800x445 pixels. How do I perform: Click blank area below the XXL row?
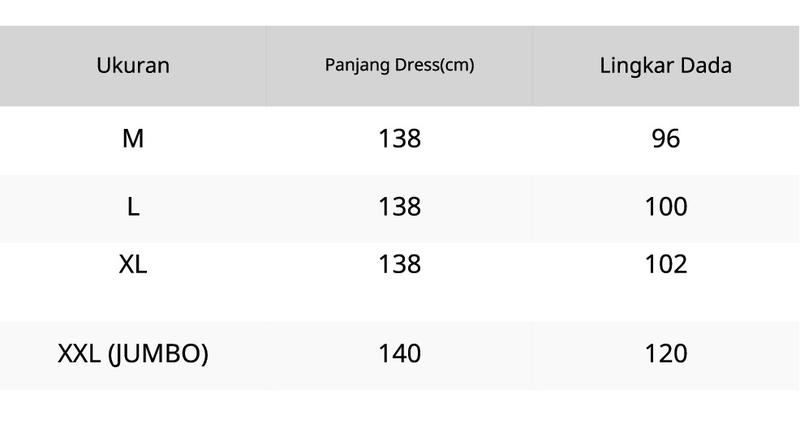[399, 417]
